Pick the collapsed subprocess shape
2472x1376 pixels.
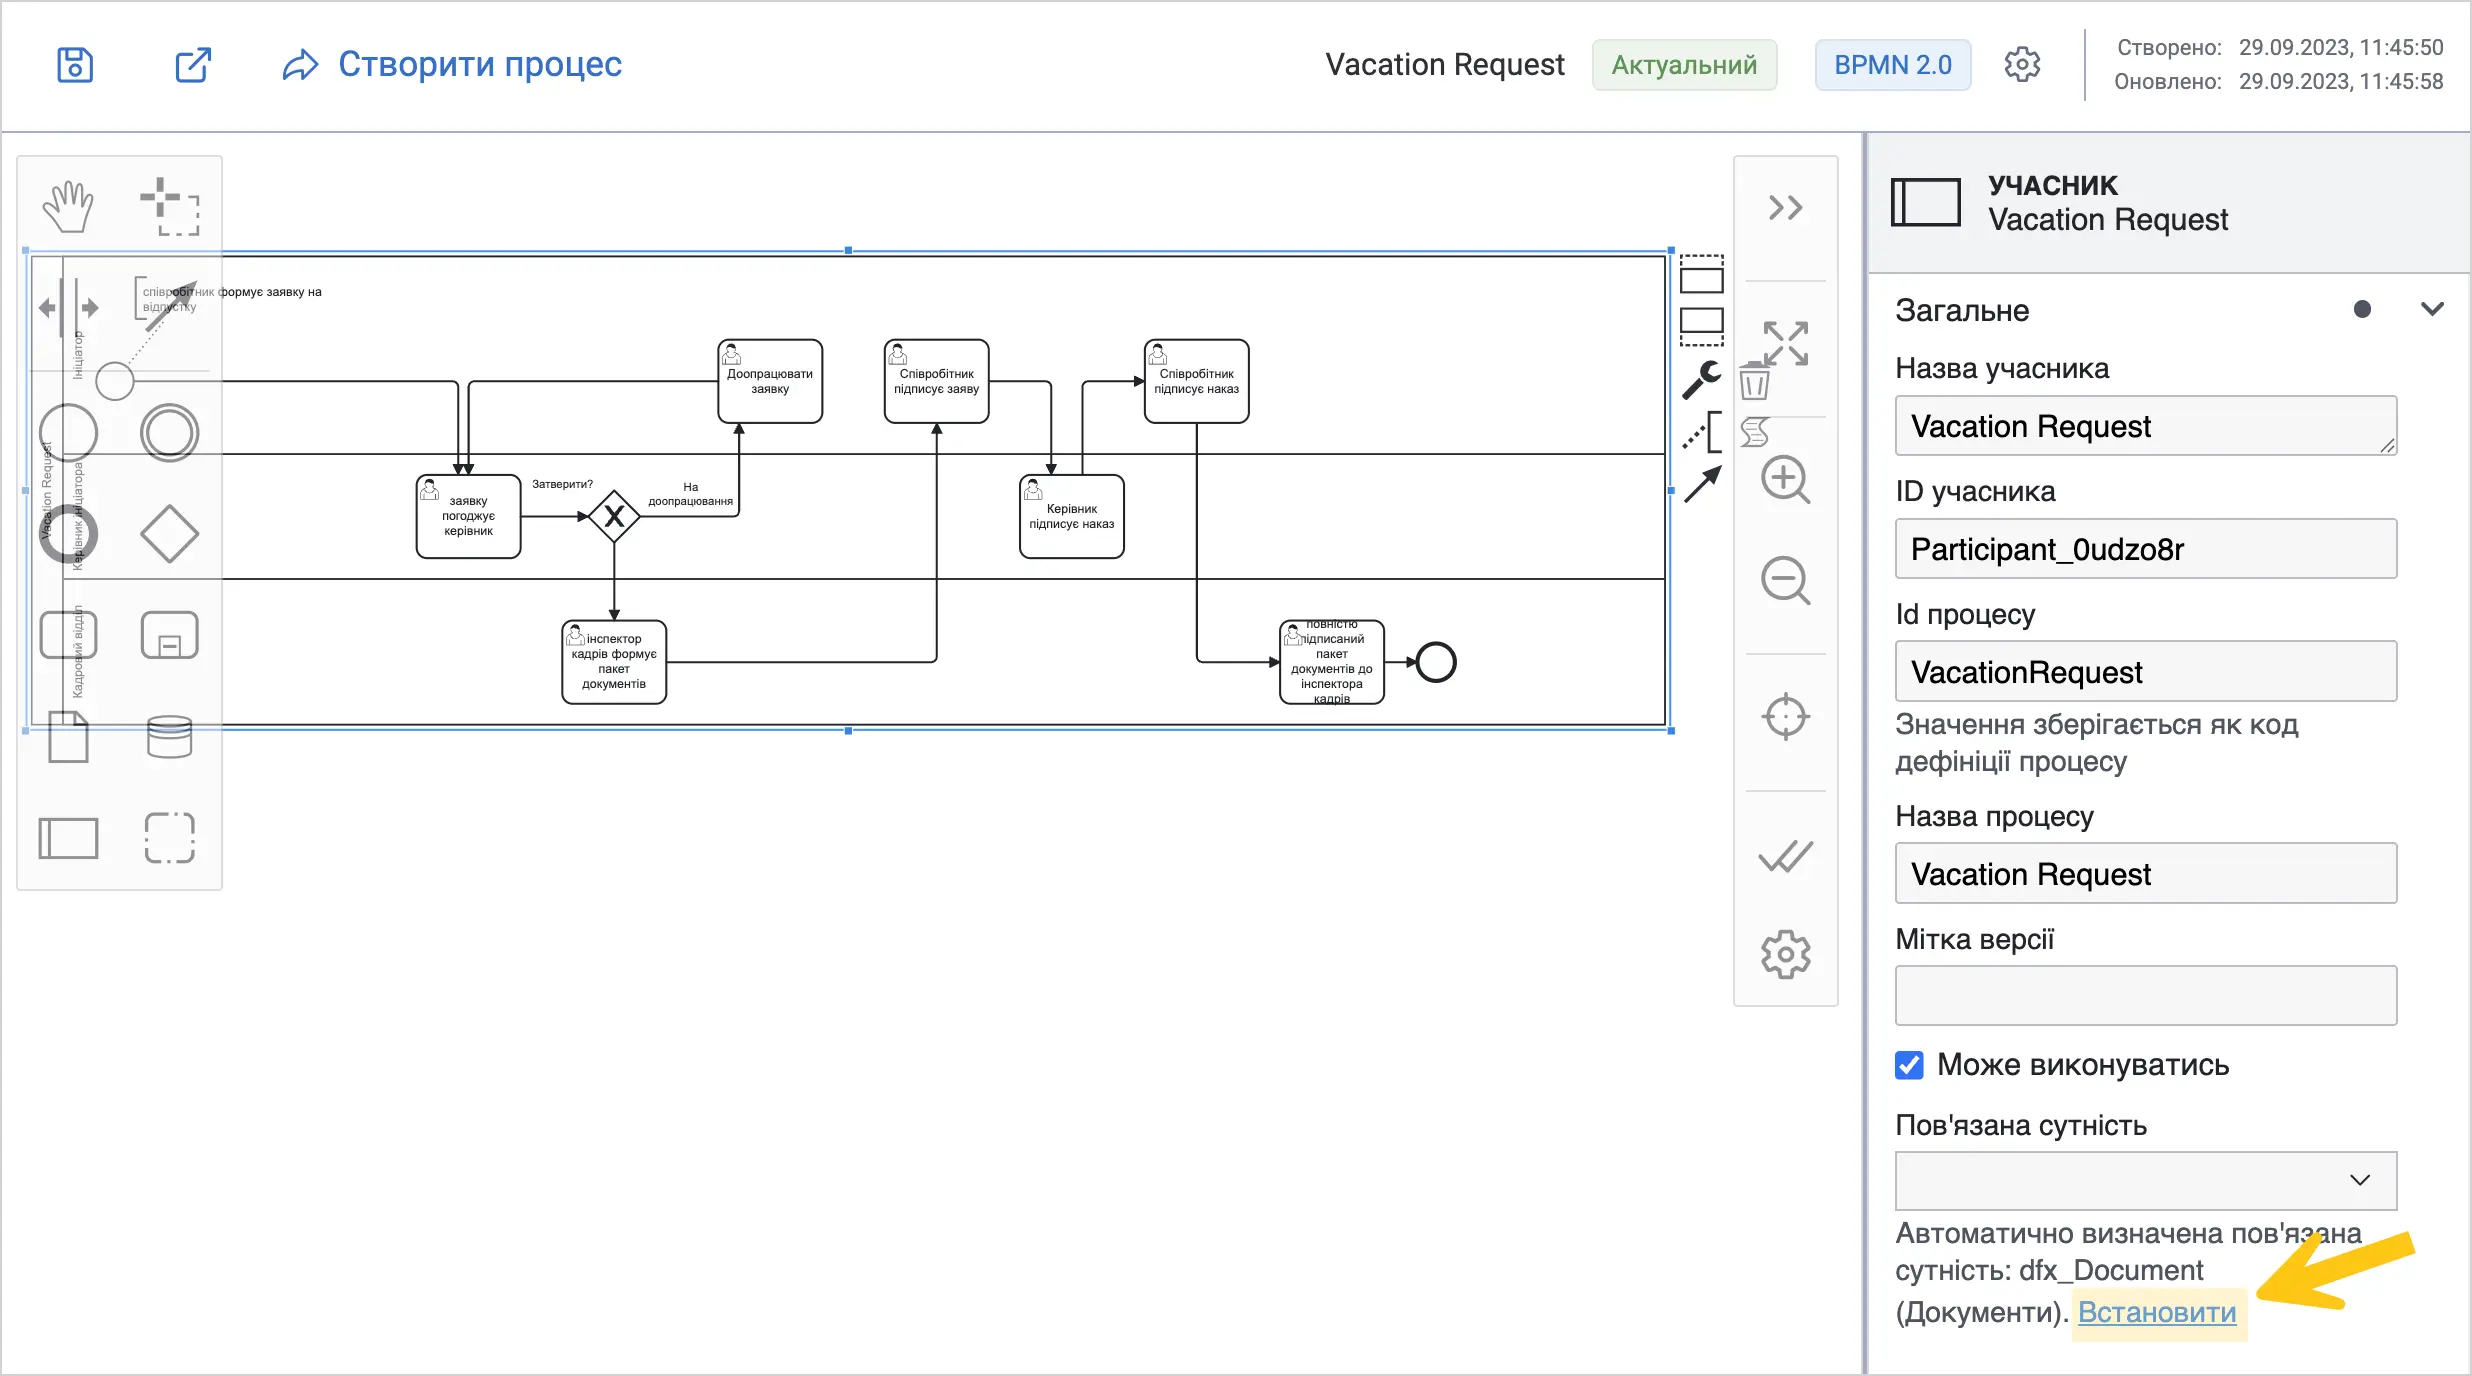(169, 634)
